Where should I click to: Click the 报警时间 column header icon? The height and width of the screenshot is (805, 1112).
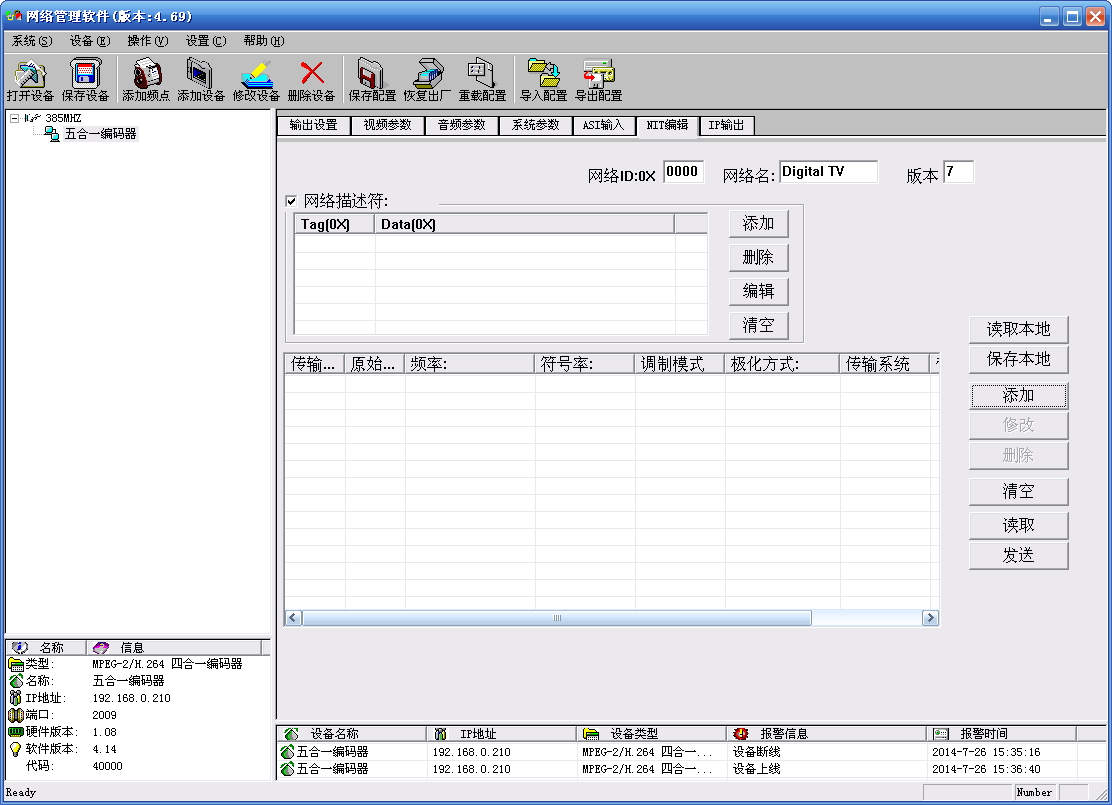pos(941,733)
